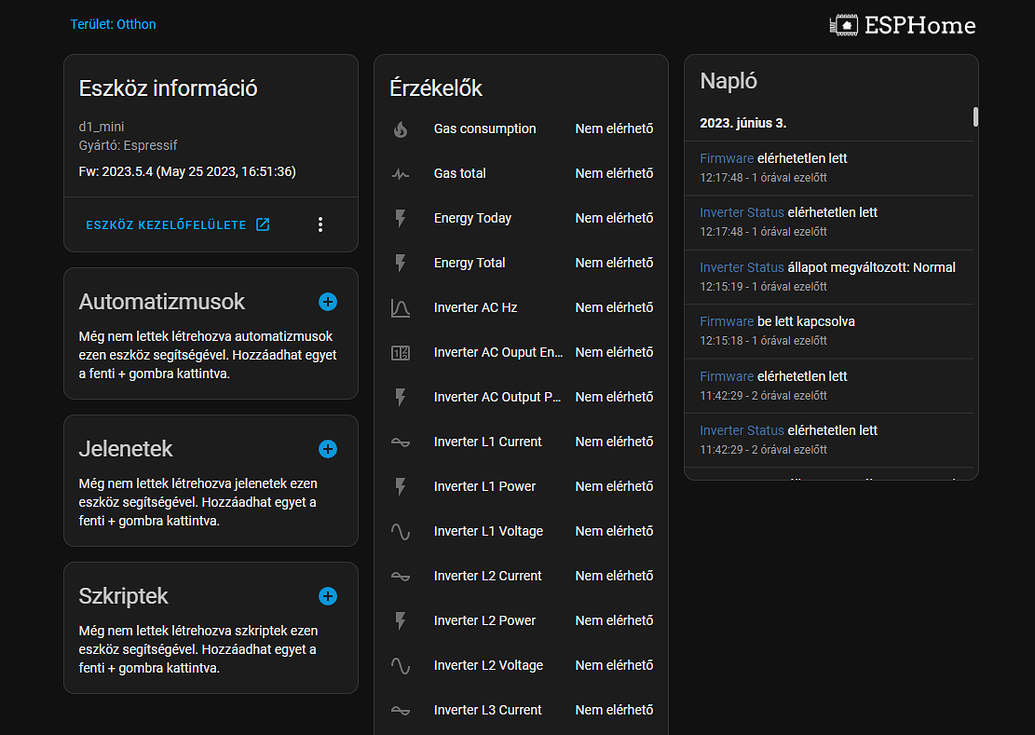Screen dimensions: 1035x735
Task: Add a new scene in Jelenetek
Action: coord(328,449)
